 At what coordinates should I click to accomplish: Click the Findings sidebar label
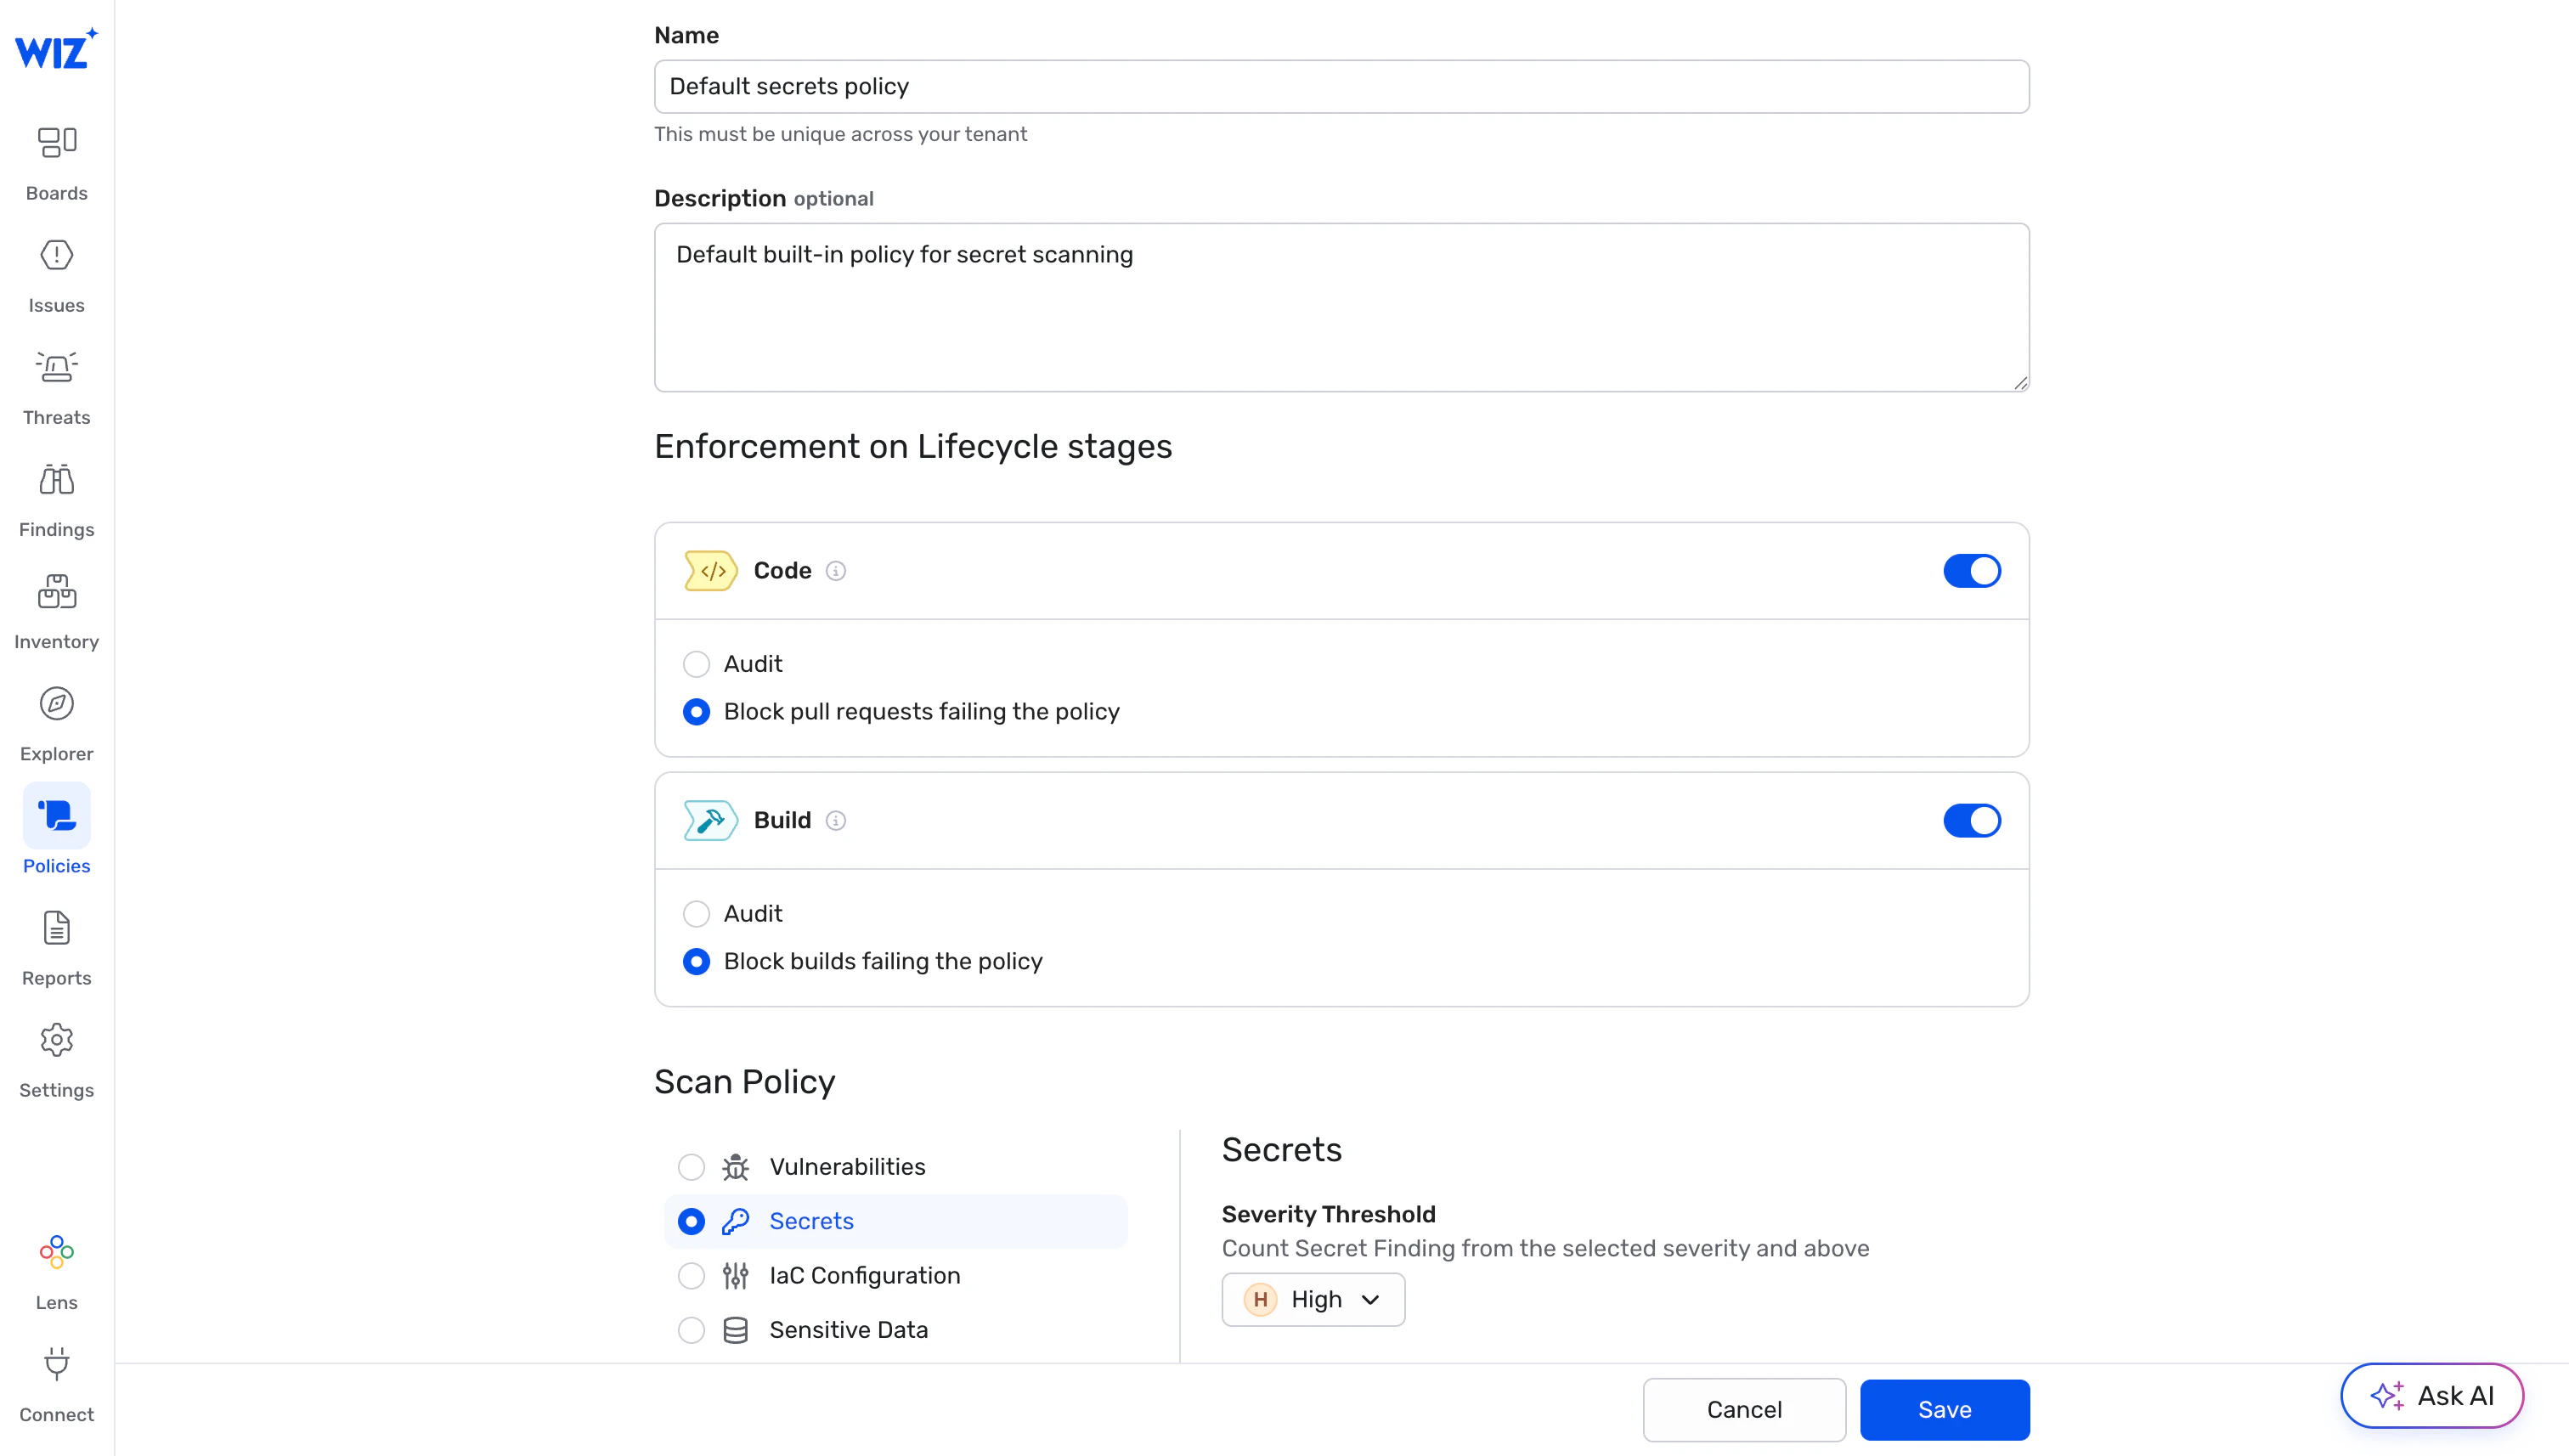(x=56, y=530)
